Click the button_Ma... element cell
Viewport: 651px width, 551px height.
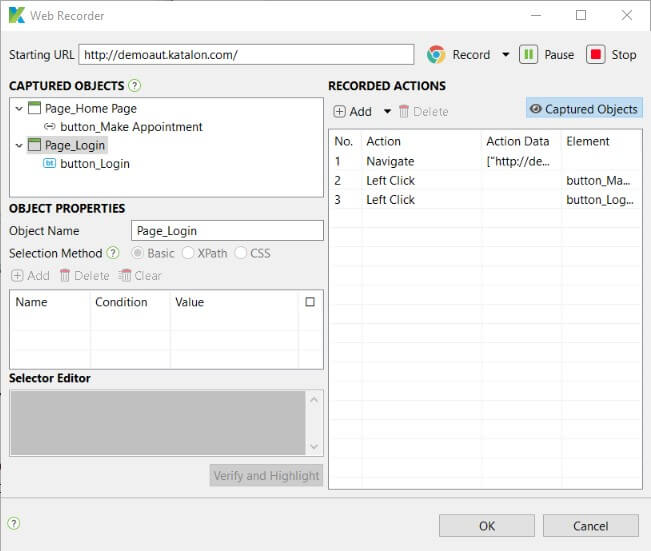click(x=598, y=180)
